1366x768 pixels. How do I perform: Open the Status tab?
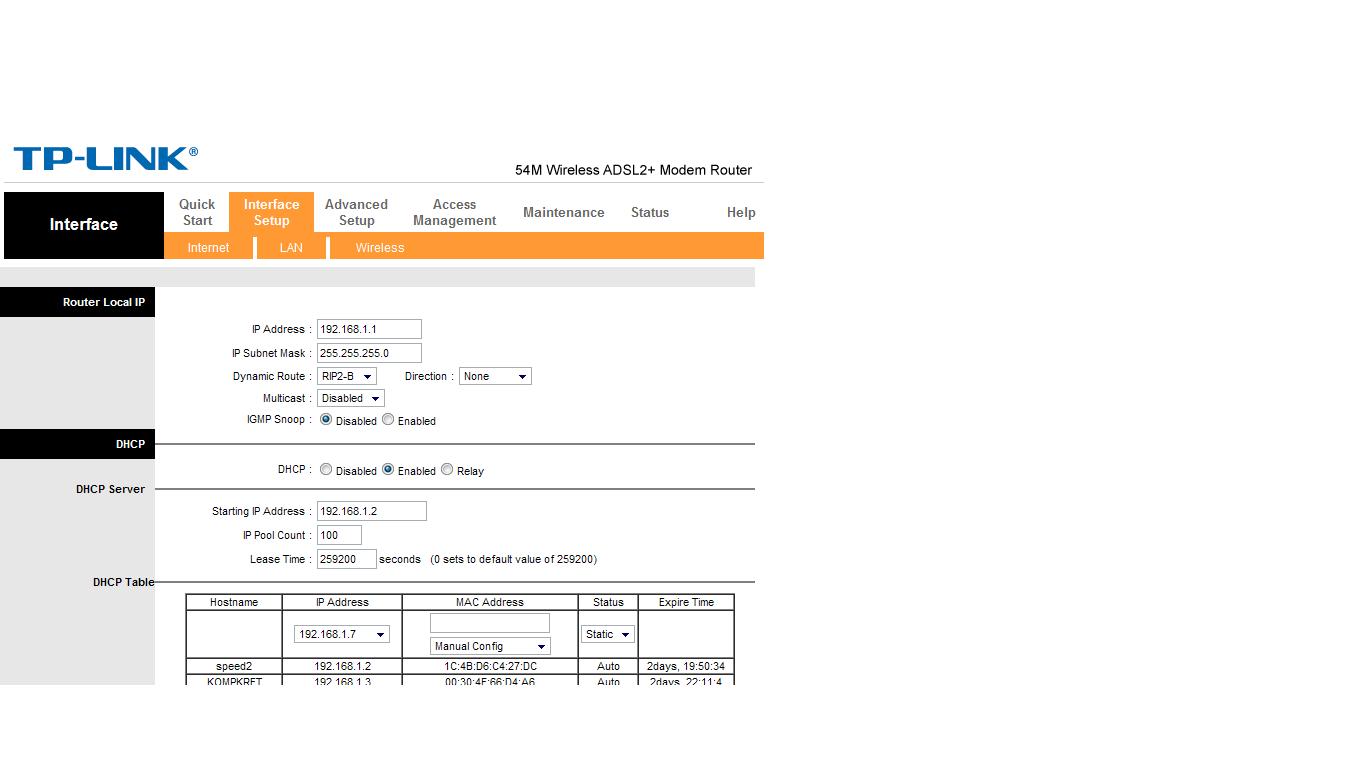coord(650,212)
